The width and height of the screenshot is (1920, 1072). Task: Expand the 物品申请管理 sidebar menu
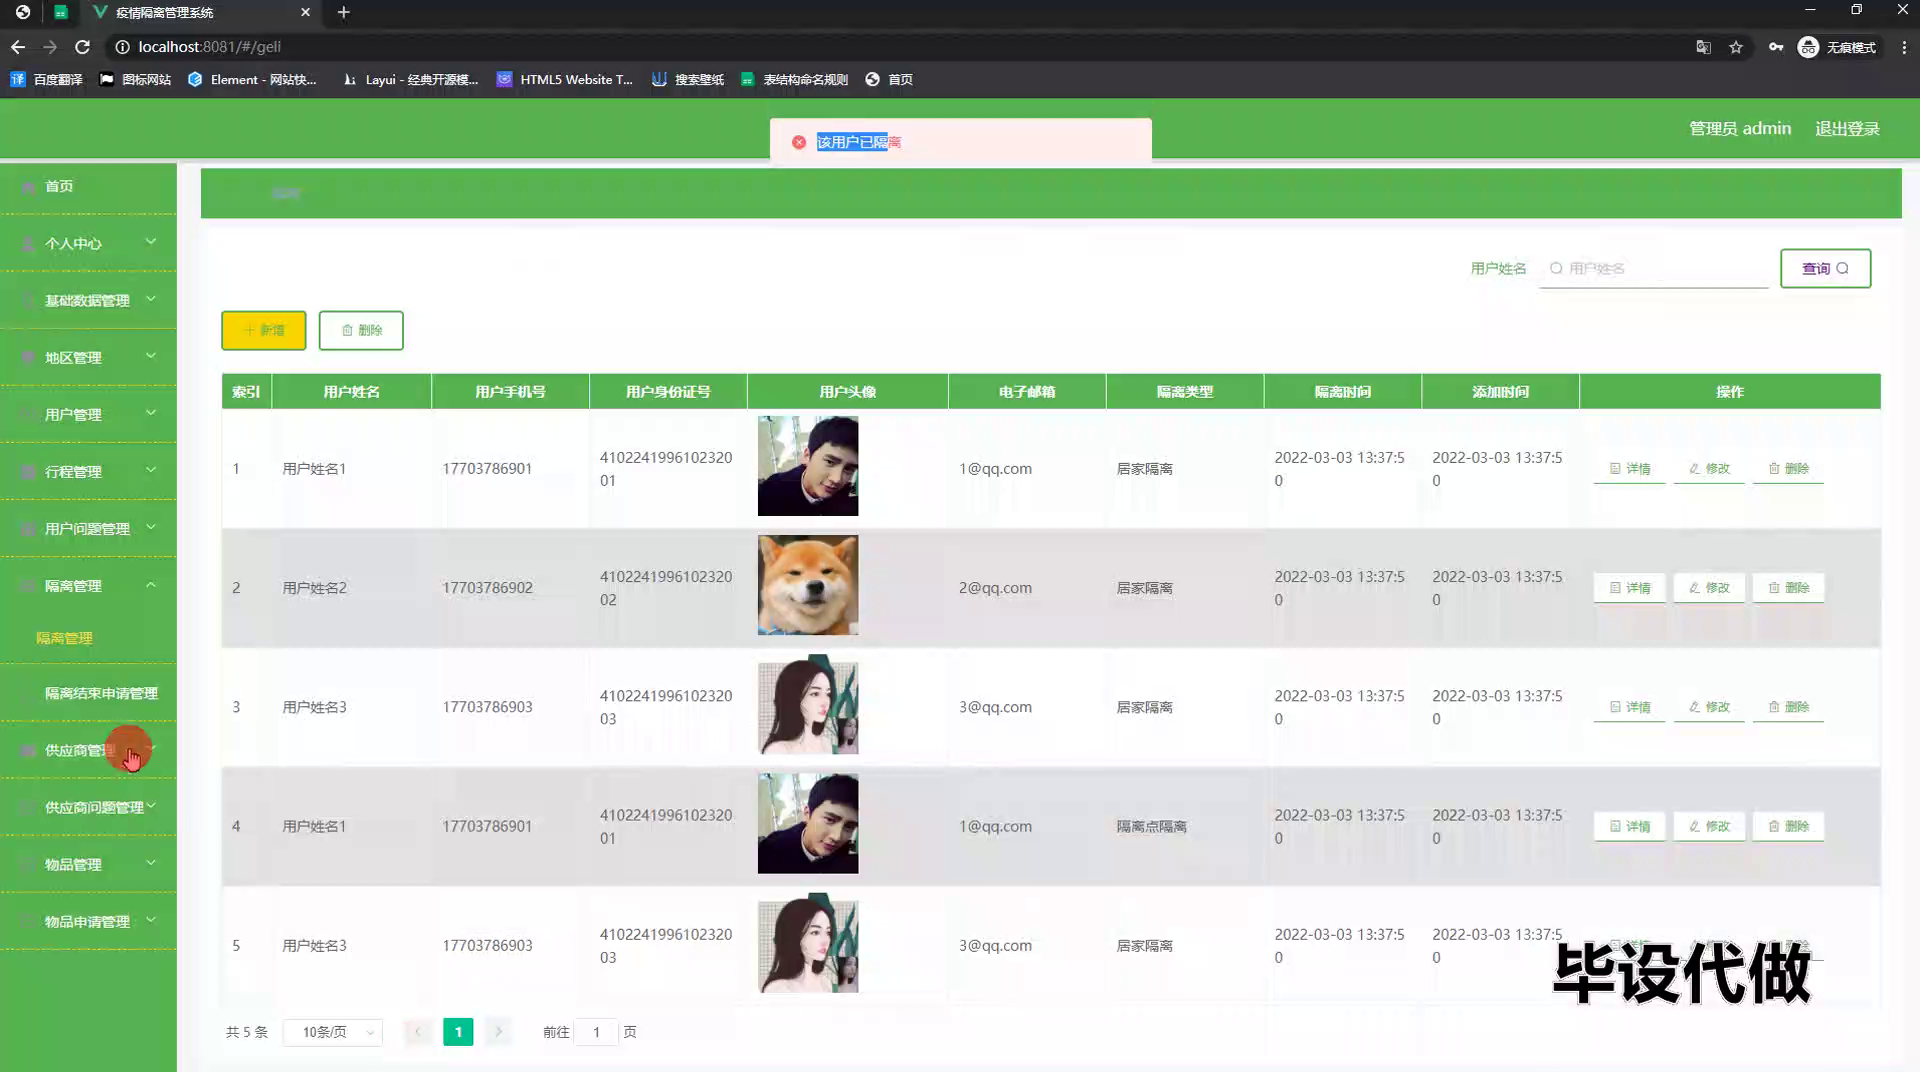tap(88, 921)
